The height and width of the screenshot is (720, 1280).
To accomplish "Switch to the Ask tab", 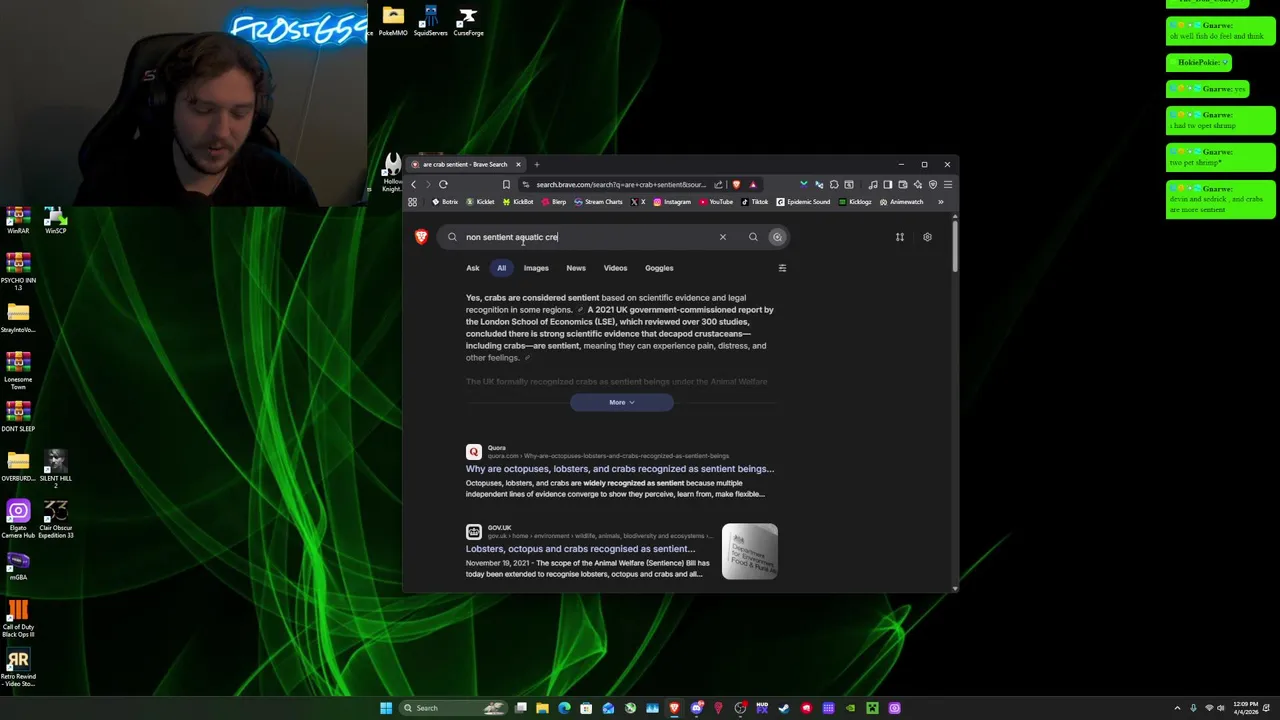I will pos(473,268).
